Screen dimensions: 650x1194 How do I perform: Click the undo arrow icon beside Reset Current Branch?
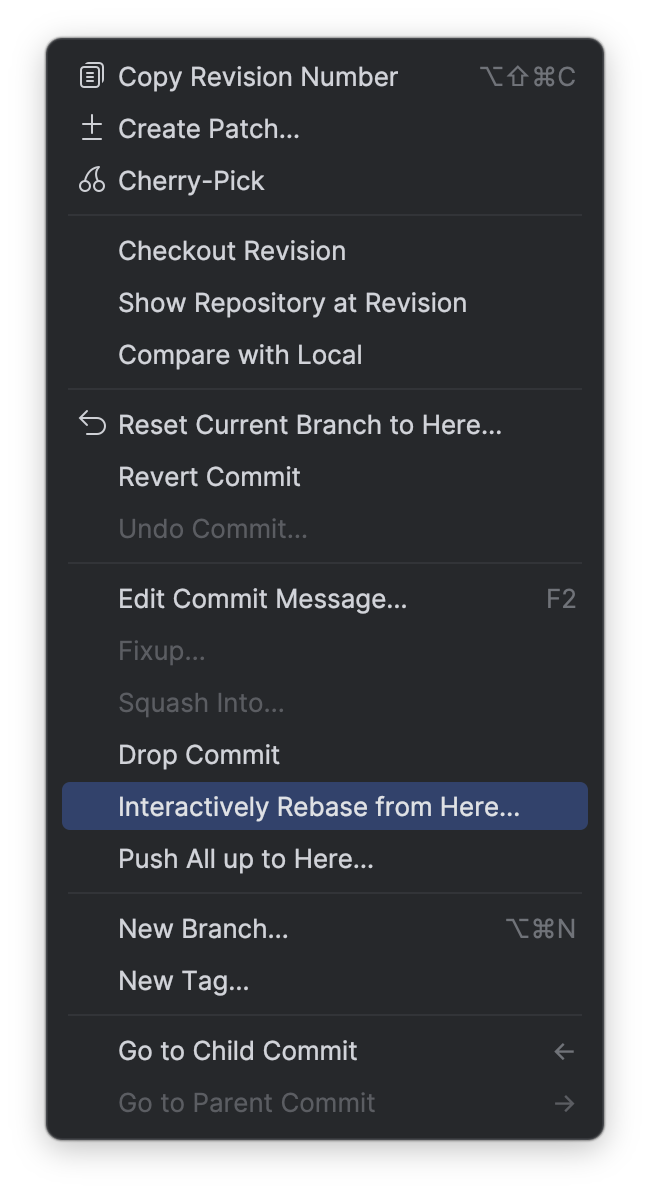click(x=92, y=424)
